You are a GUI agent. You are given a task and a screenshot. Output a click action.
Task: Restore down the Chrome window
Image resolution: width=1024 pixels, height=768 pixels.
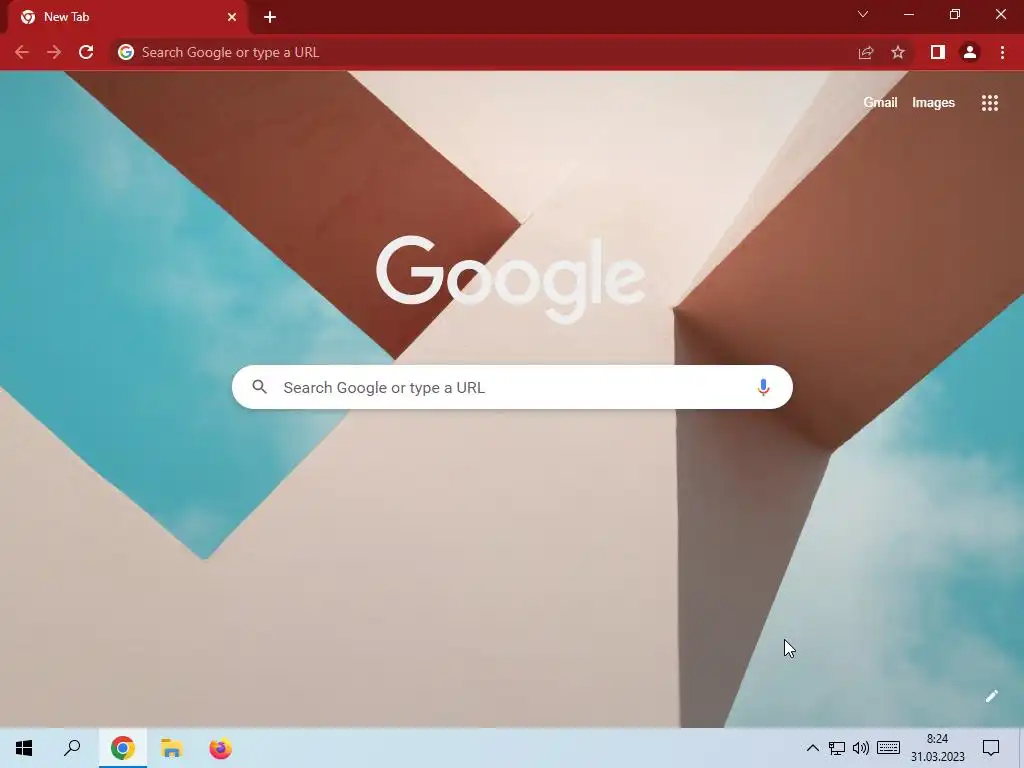(x=955, y=14)
